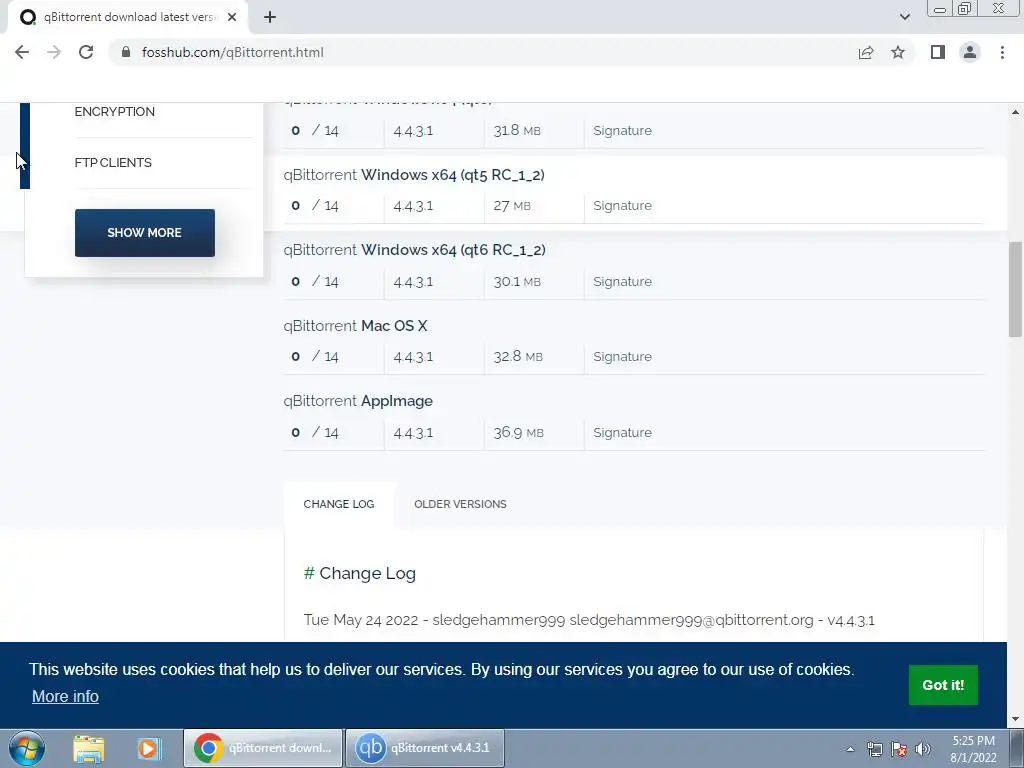Image resolution: width=1024 pixels, height=768 pixels.
Task: Click the page vertical scrollbar thumb
Action: 1015,289
